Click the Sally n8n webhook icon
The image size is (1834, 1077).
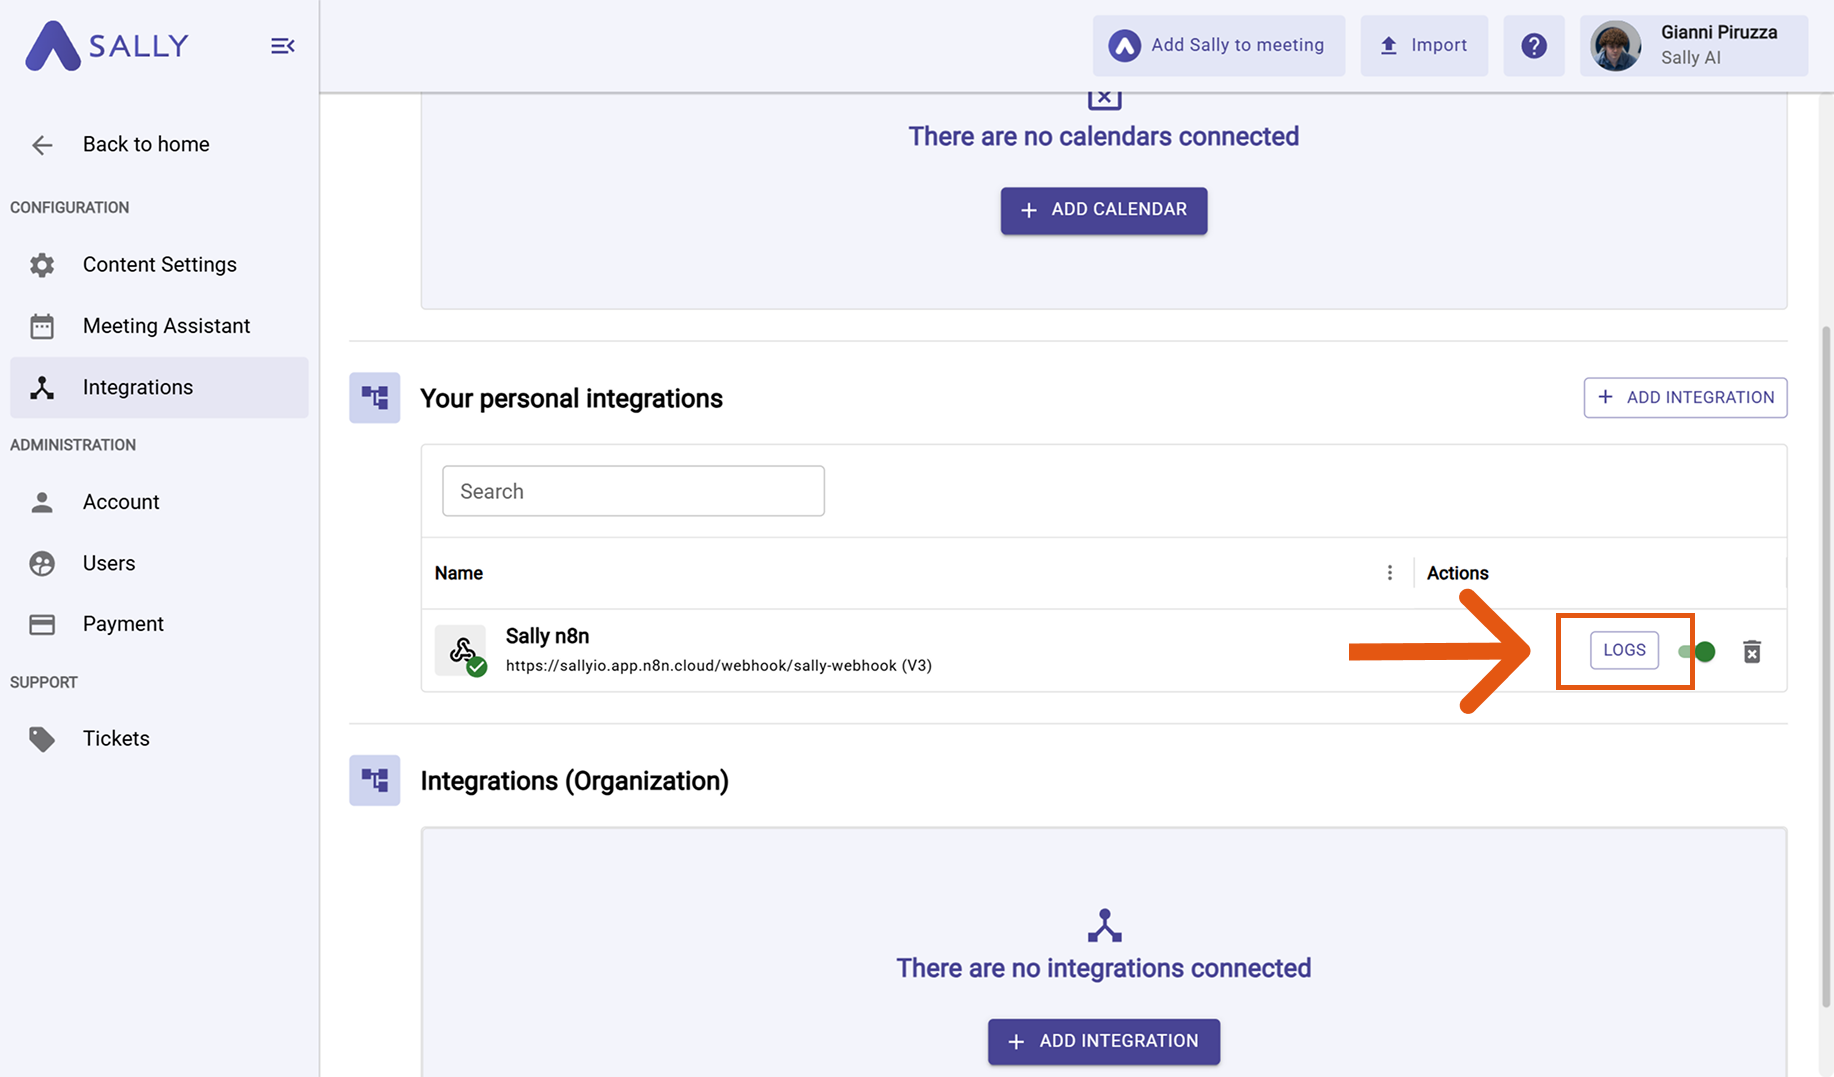(x=461, y=651)
